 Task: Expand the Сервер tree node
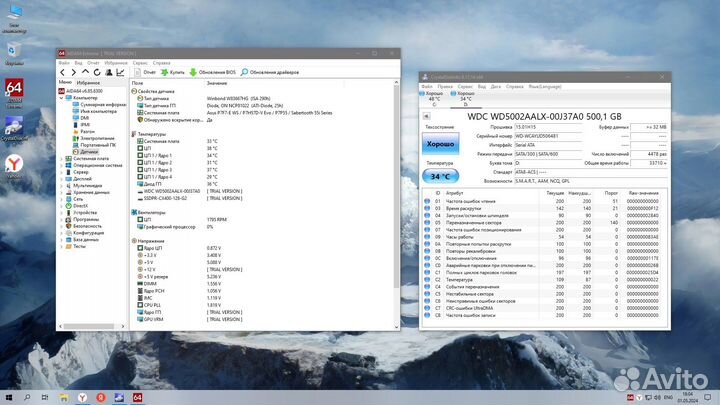[62, 172]
